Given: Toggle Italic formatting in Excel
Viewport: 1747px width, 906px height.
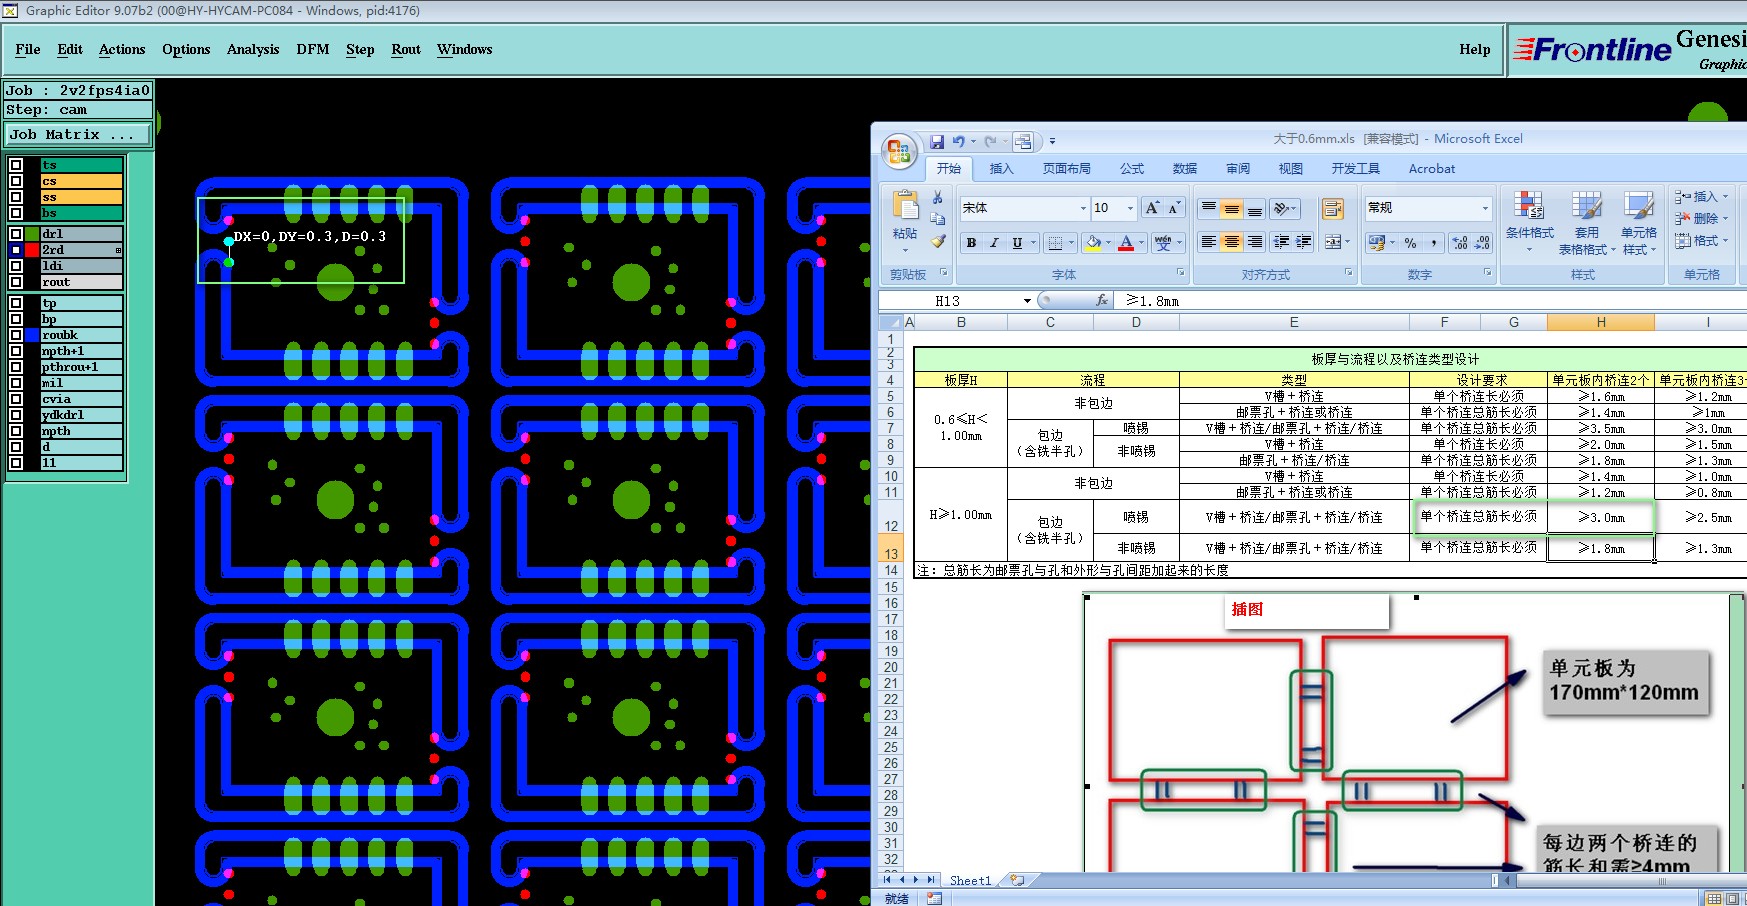Looking at the screenshot, I should click(x=994, y=243).
